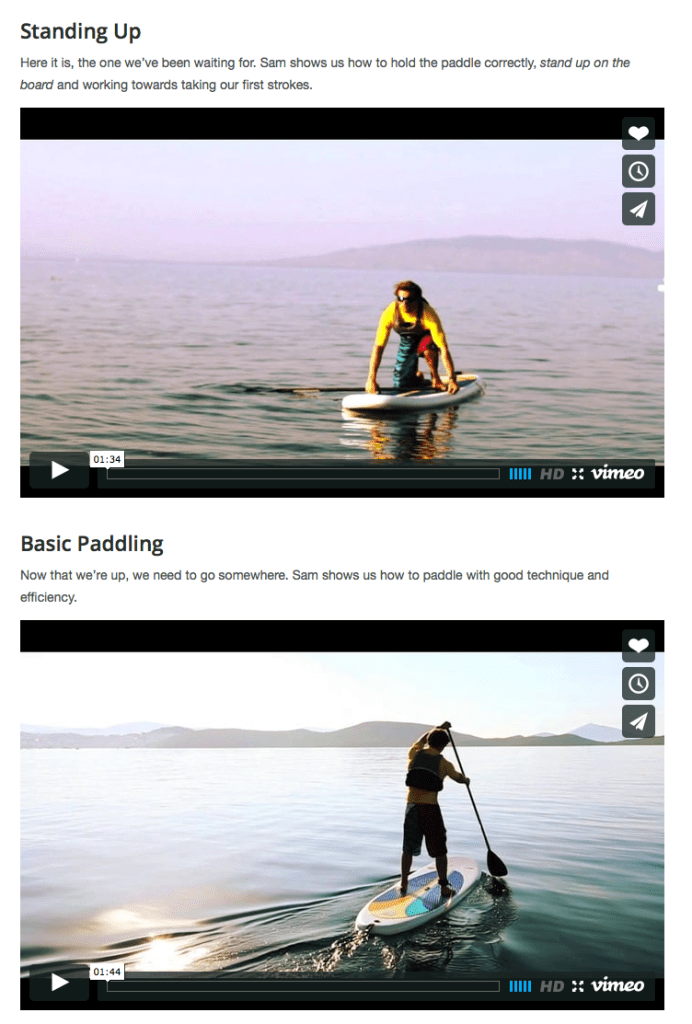Play the Basic Paddling video
Viewport: 692px width, 1024px height.
[59, 982]
